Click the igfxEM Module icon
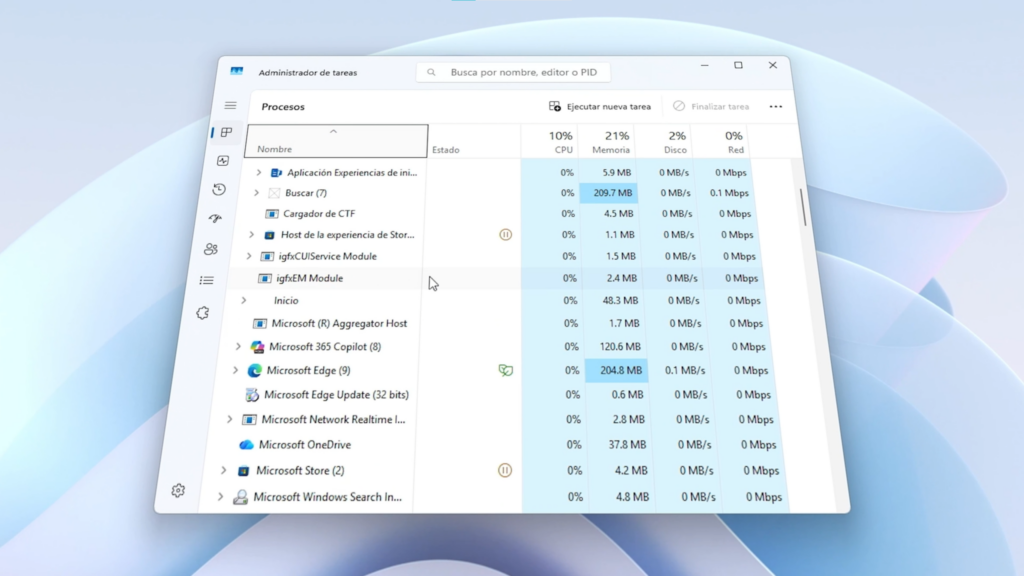1024x576 pixels. [264, 278]
